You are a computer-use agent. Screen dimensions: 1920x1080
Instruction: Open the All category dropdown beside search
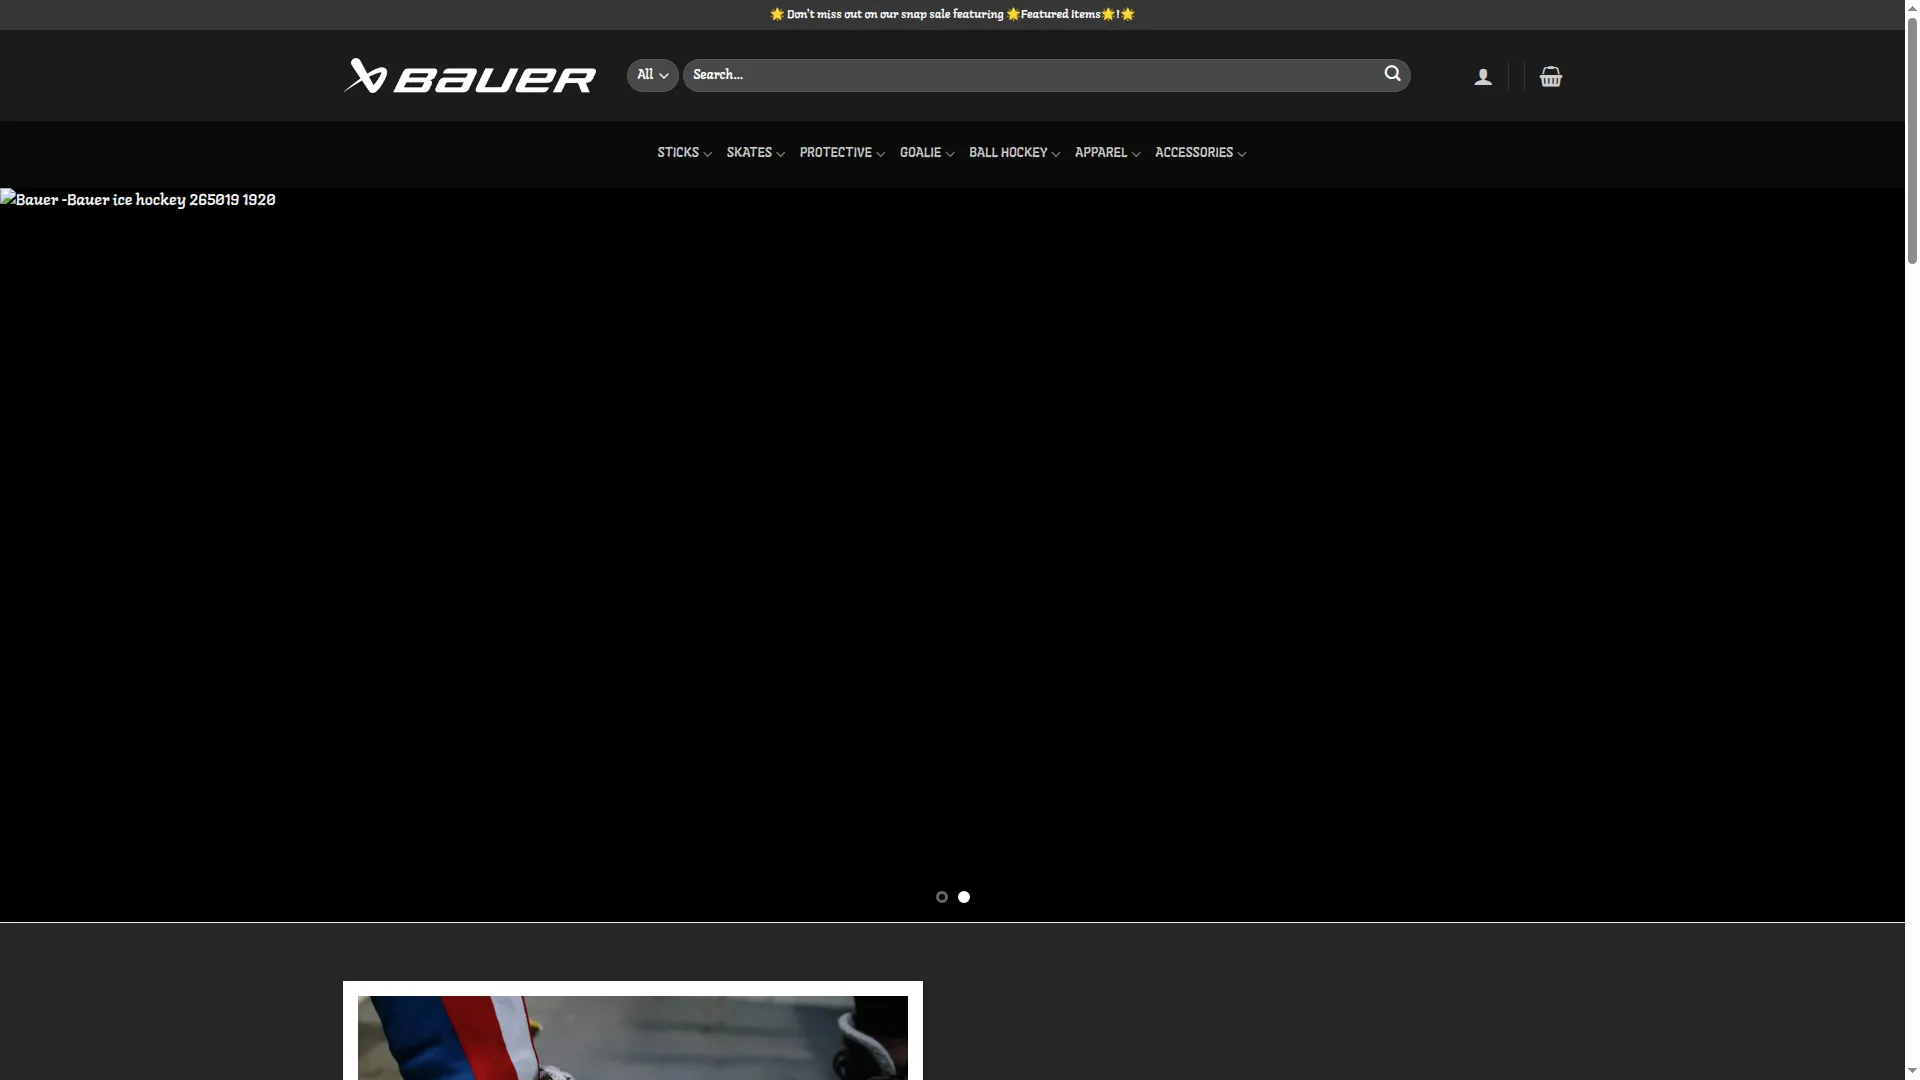[x=653, y=75]
